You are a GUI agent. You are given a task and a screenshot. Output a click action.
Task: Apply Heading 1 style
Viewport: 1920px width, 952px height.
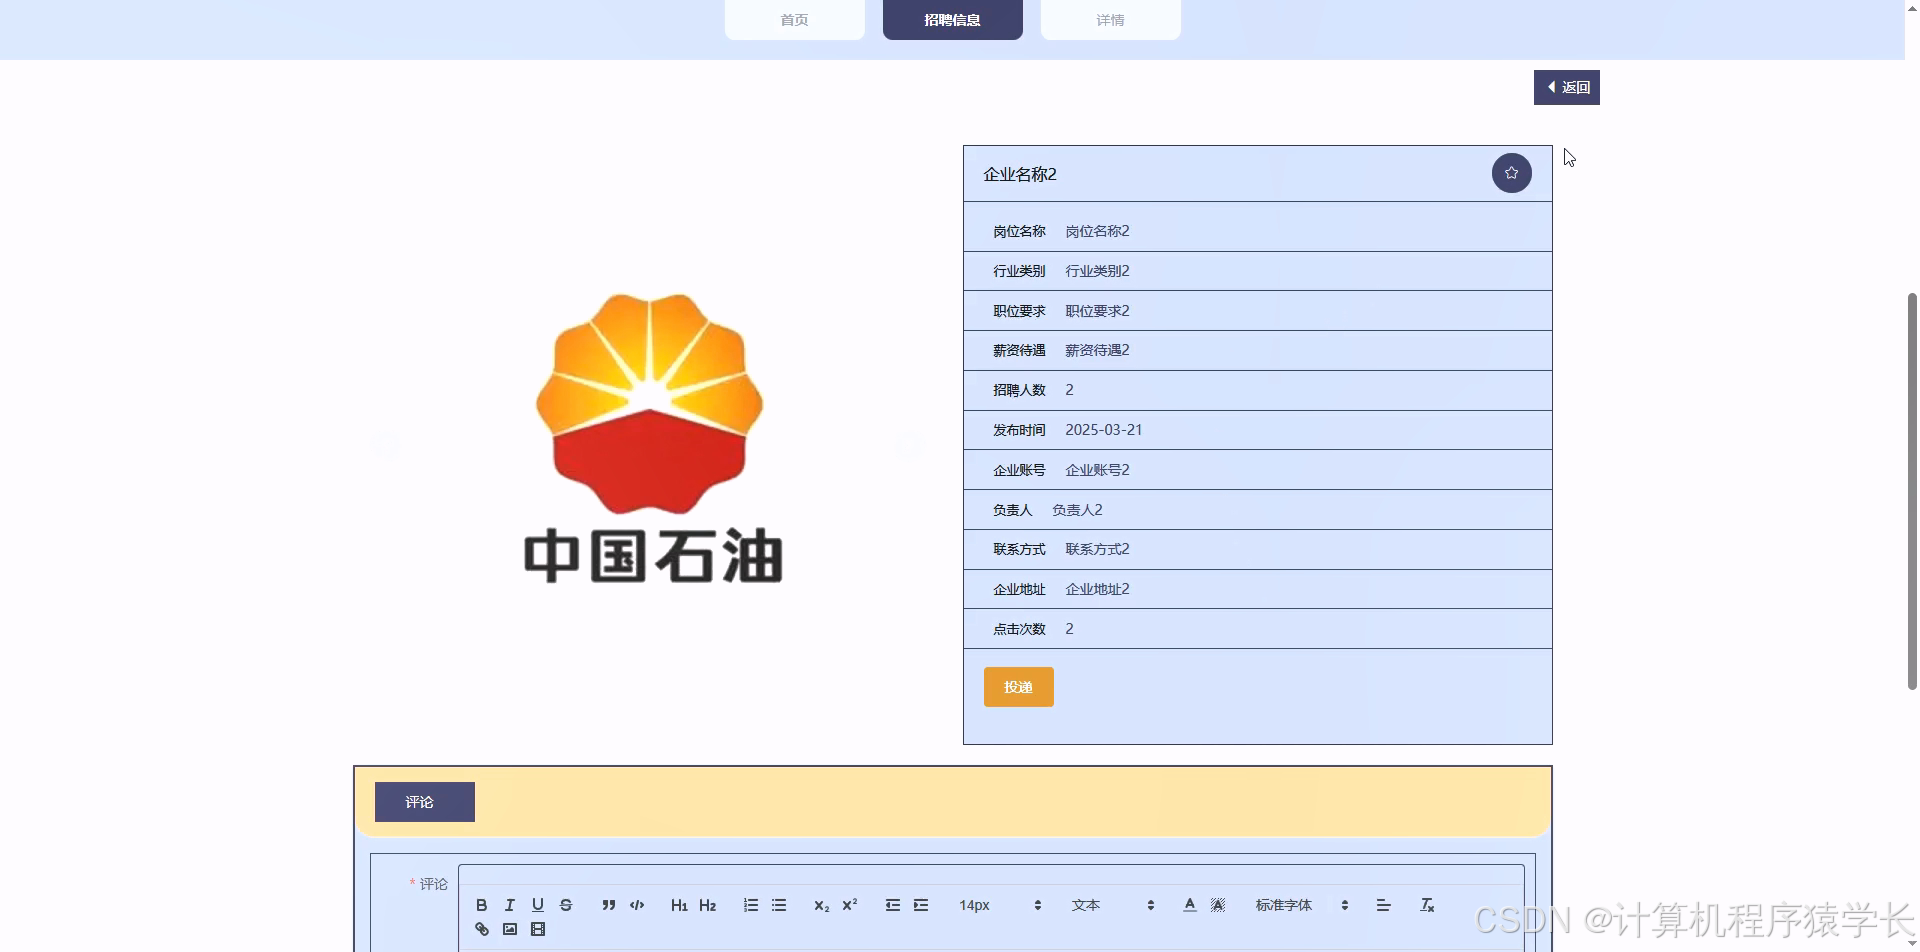click(x=679, y=905)
